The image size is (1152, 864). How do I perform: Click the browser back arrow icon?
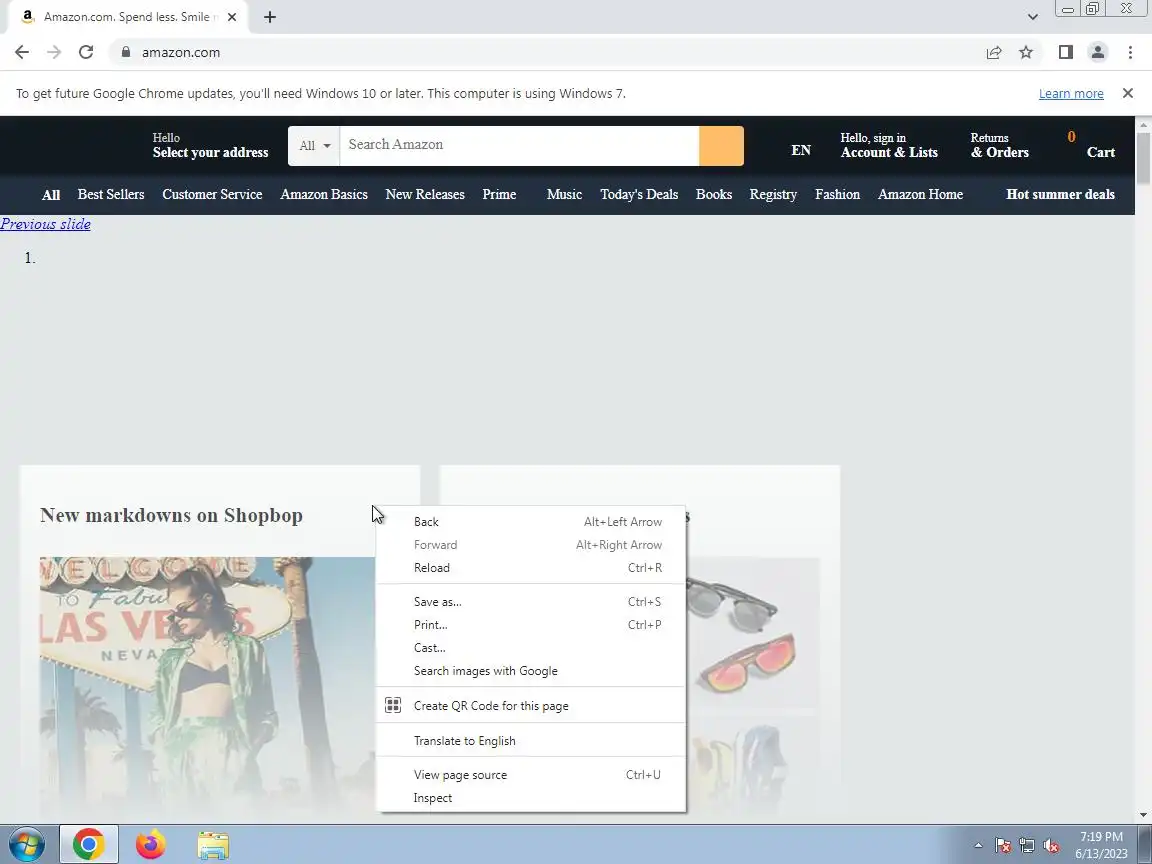22,52
